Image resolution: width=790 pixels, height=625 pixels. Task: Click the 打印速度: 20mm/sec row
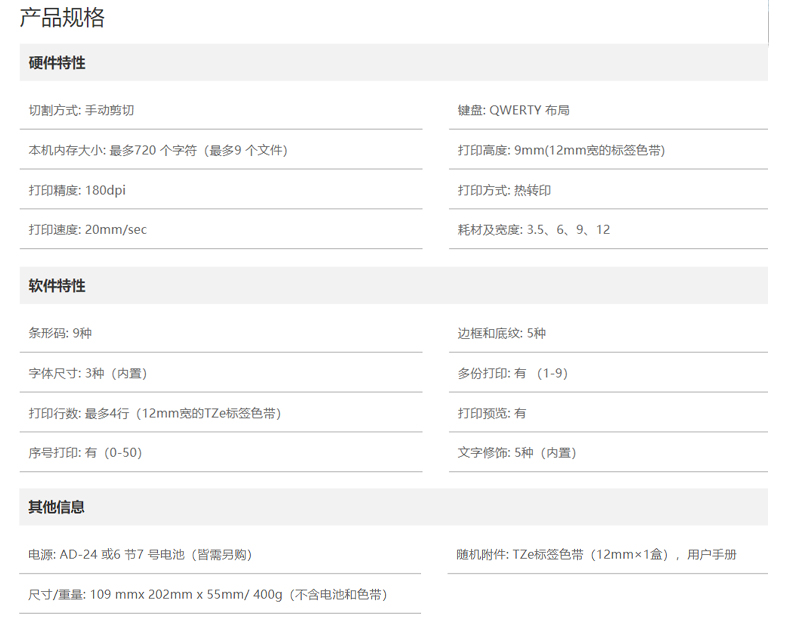click(88, 230)
